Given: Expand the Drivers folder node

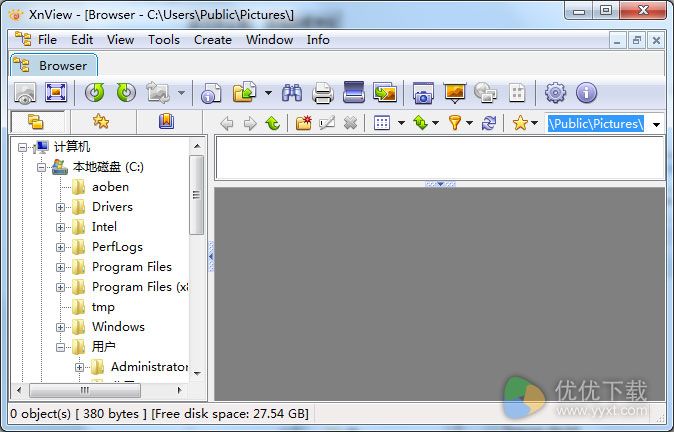Looking at the screenshot, I should pos(61,208).
